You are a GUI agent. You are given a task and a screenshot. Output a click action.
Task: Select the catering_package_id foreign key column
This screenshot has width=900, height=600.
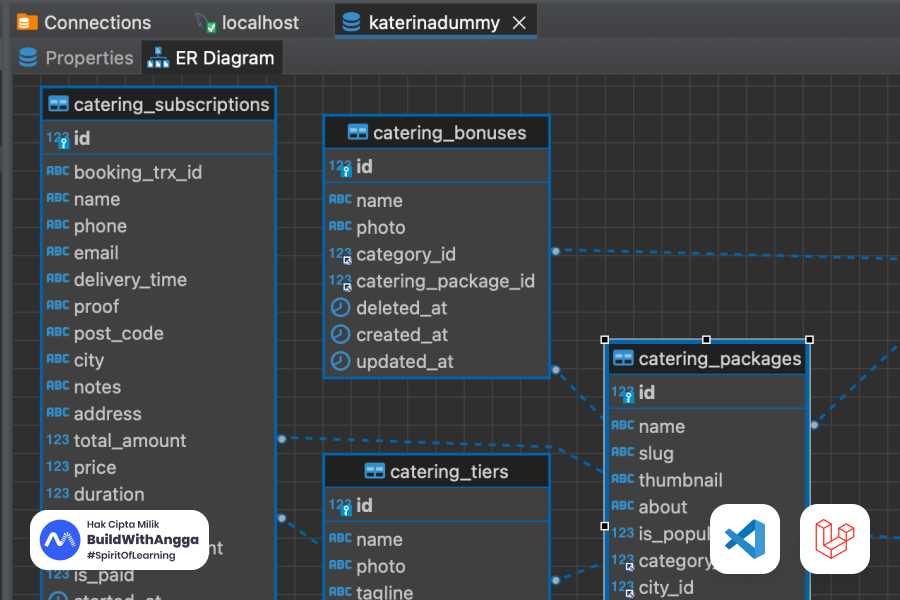click(445, 281)
